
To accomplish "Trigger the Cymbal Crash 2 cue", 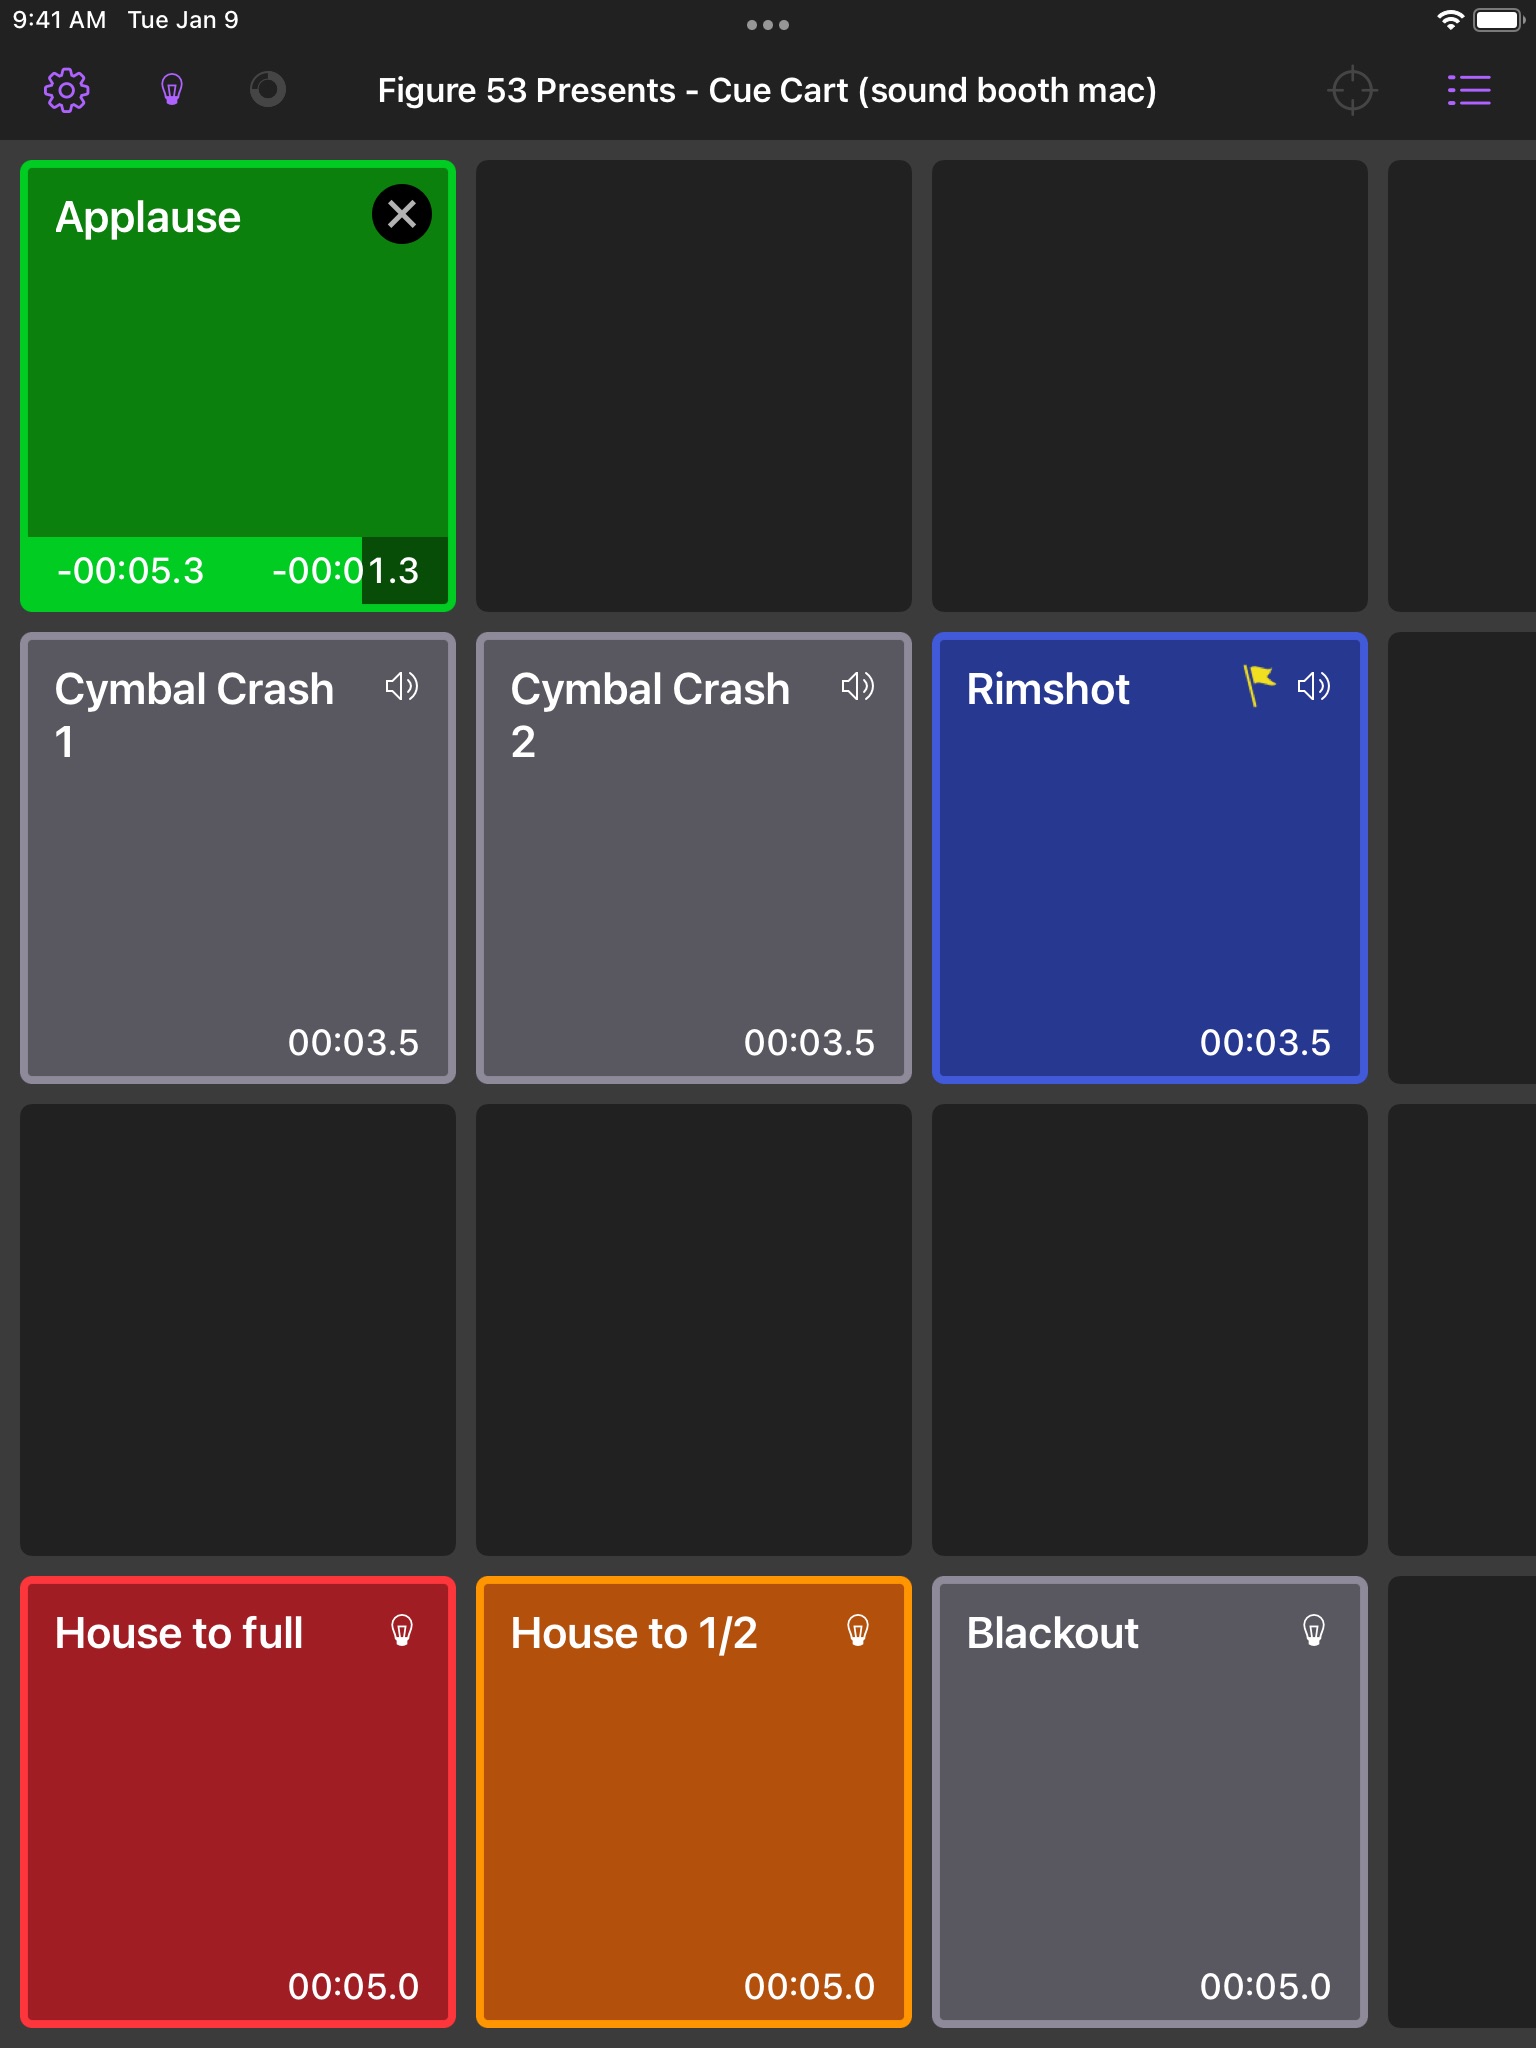I will (694, 858).
